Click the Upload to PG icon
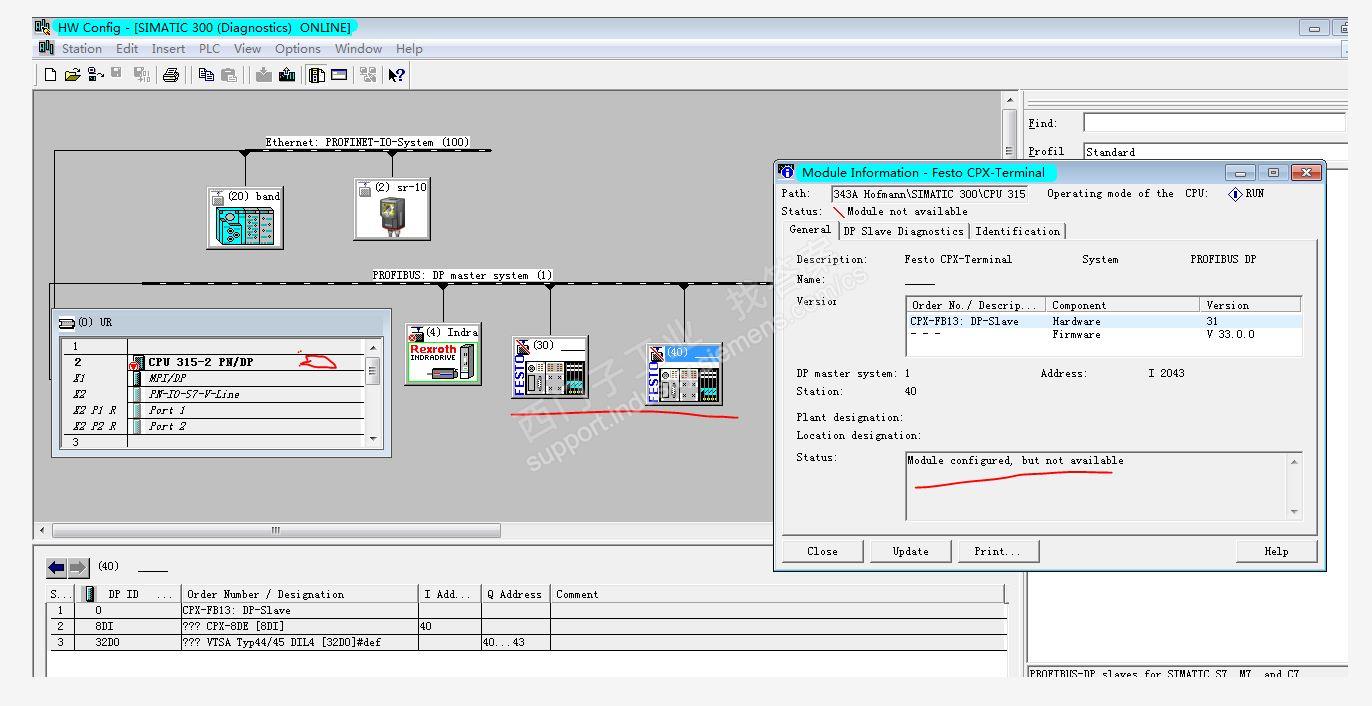The height and width of the screenshot is (706, 1372). [x=287, y=75]
